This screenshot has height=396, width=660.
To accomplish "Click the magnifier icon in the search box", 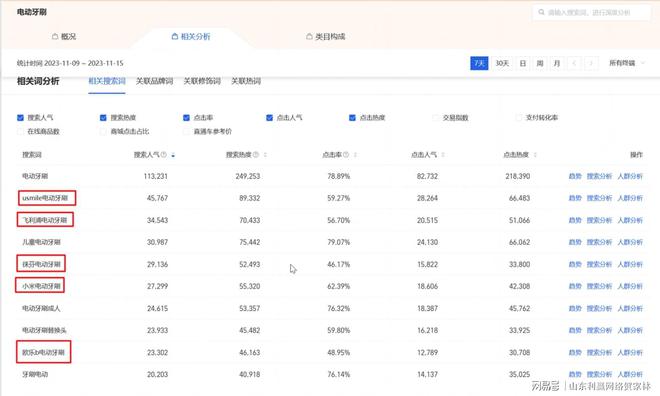I will [542, 12].
